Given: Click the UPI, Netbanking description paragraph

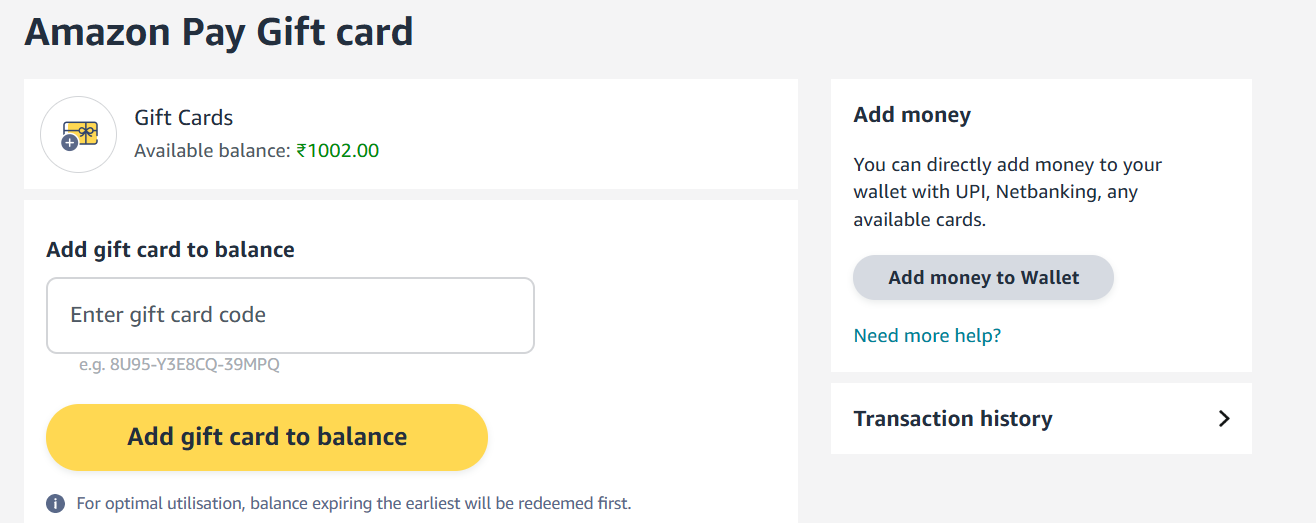Looking at the screenshot, I should (1007, 192).
